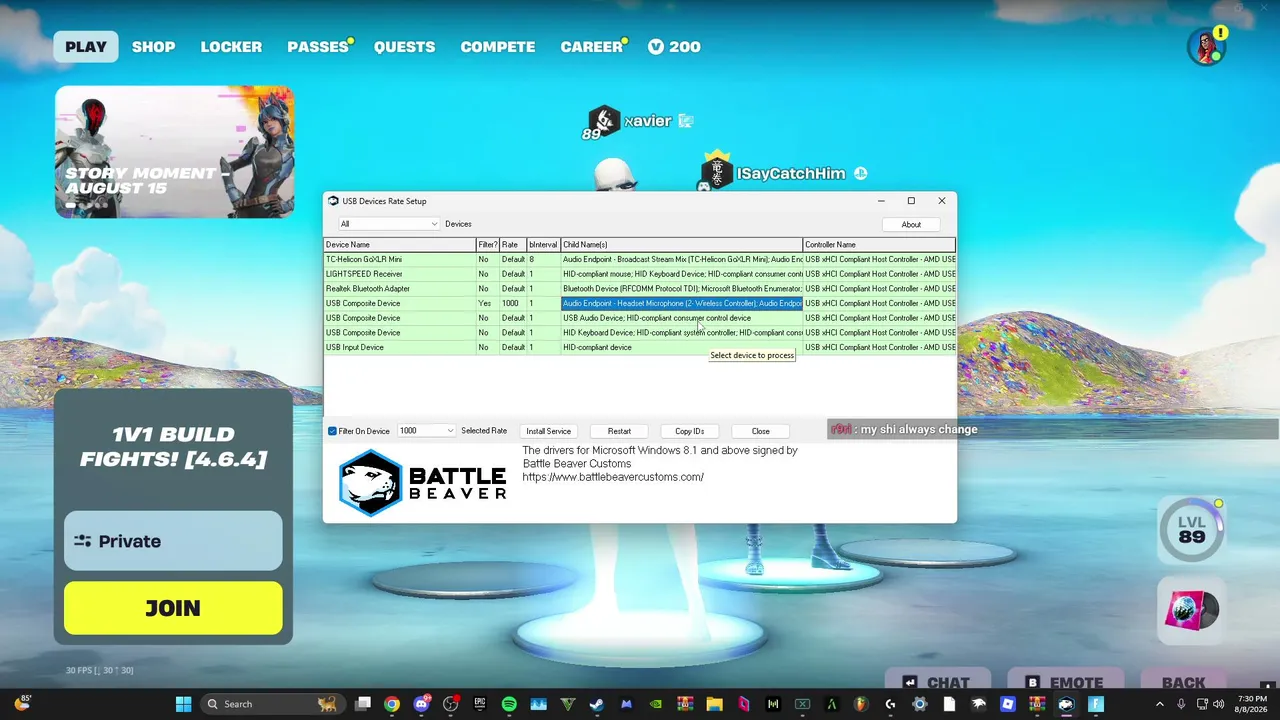Open Task View on the taskbar
Image resolution: width=1280 pixels, height=720 pixels.
pyautogui.click(x=363, y=704)
